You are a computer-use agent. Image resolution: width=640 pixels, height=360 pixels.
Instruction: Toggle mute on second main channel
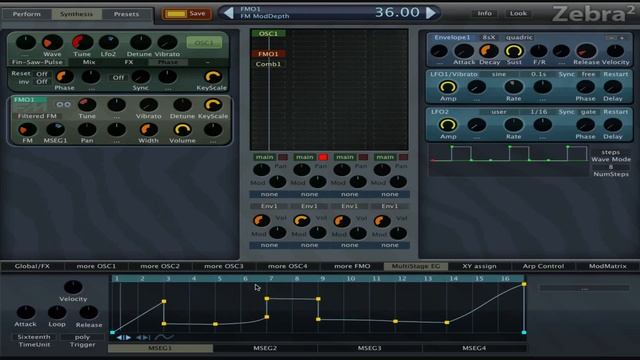click(x=323, y=157)
